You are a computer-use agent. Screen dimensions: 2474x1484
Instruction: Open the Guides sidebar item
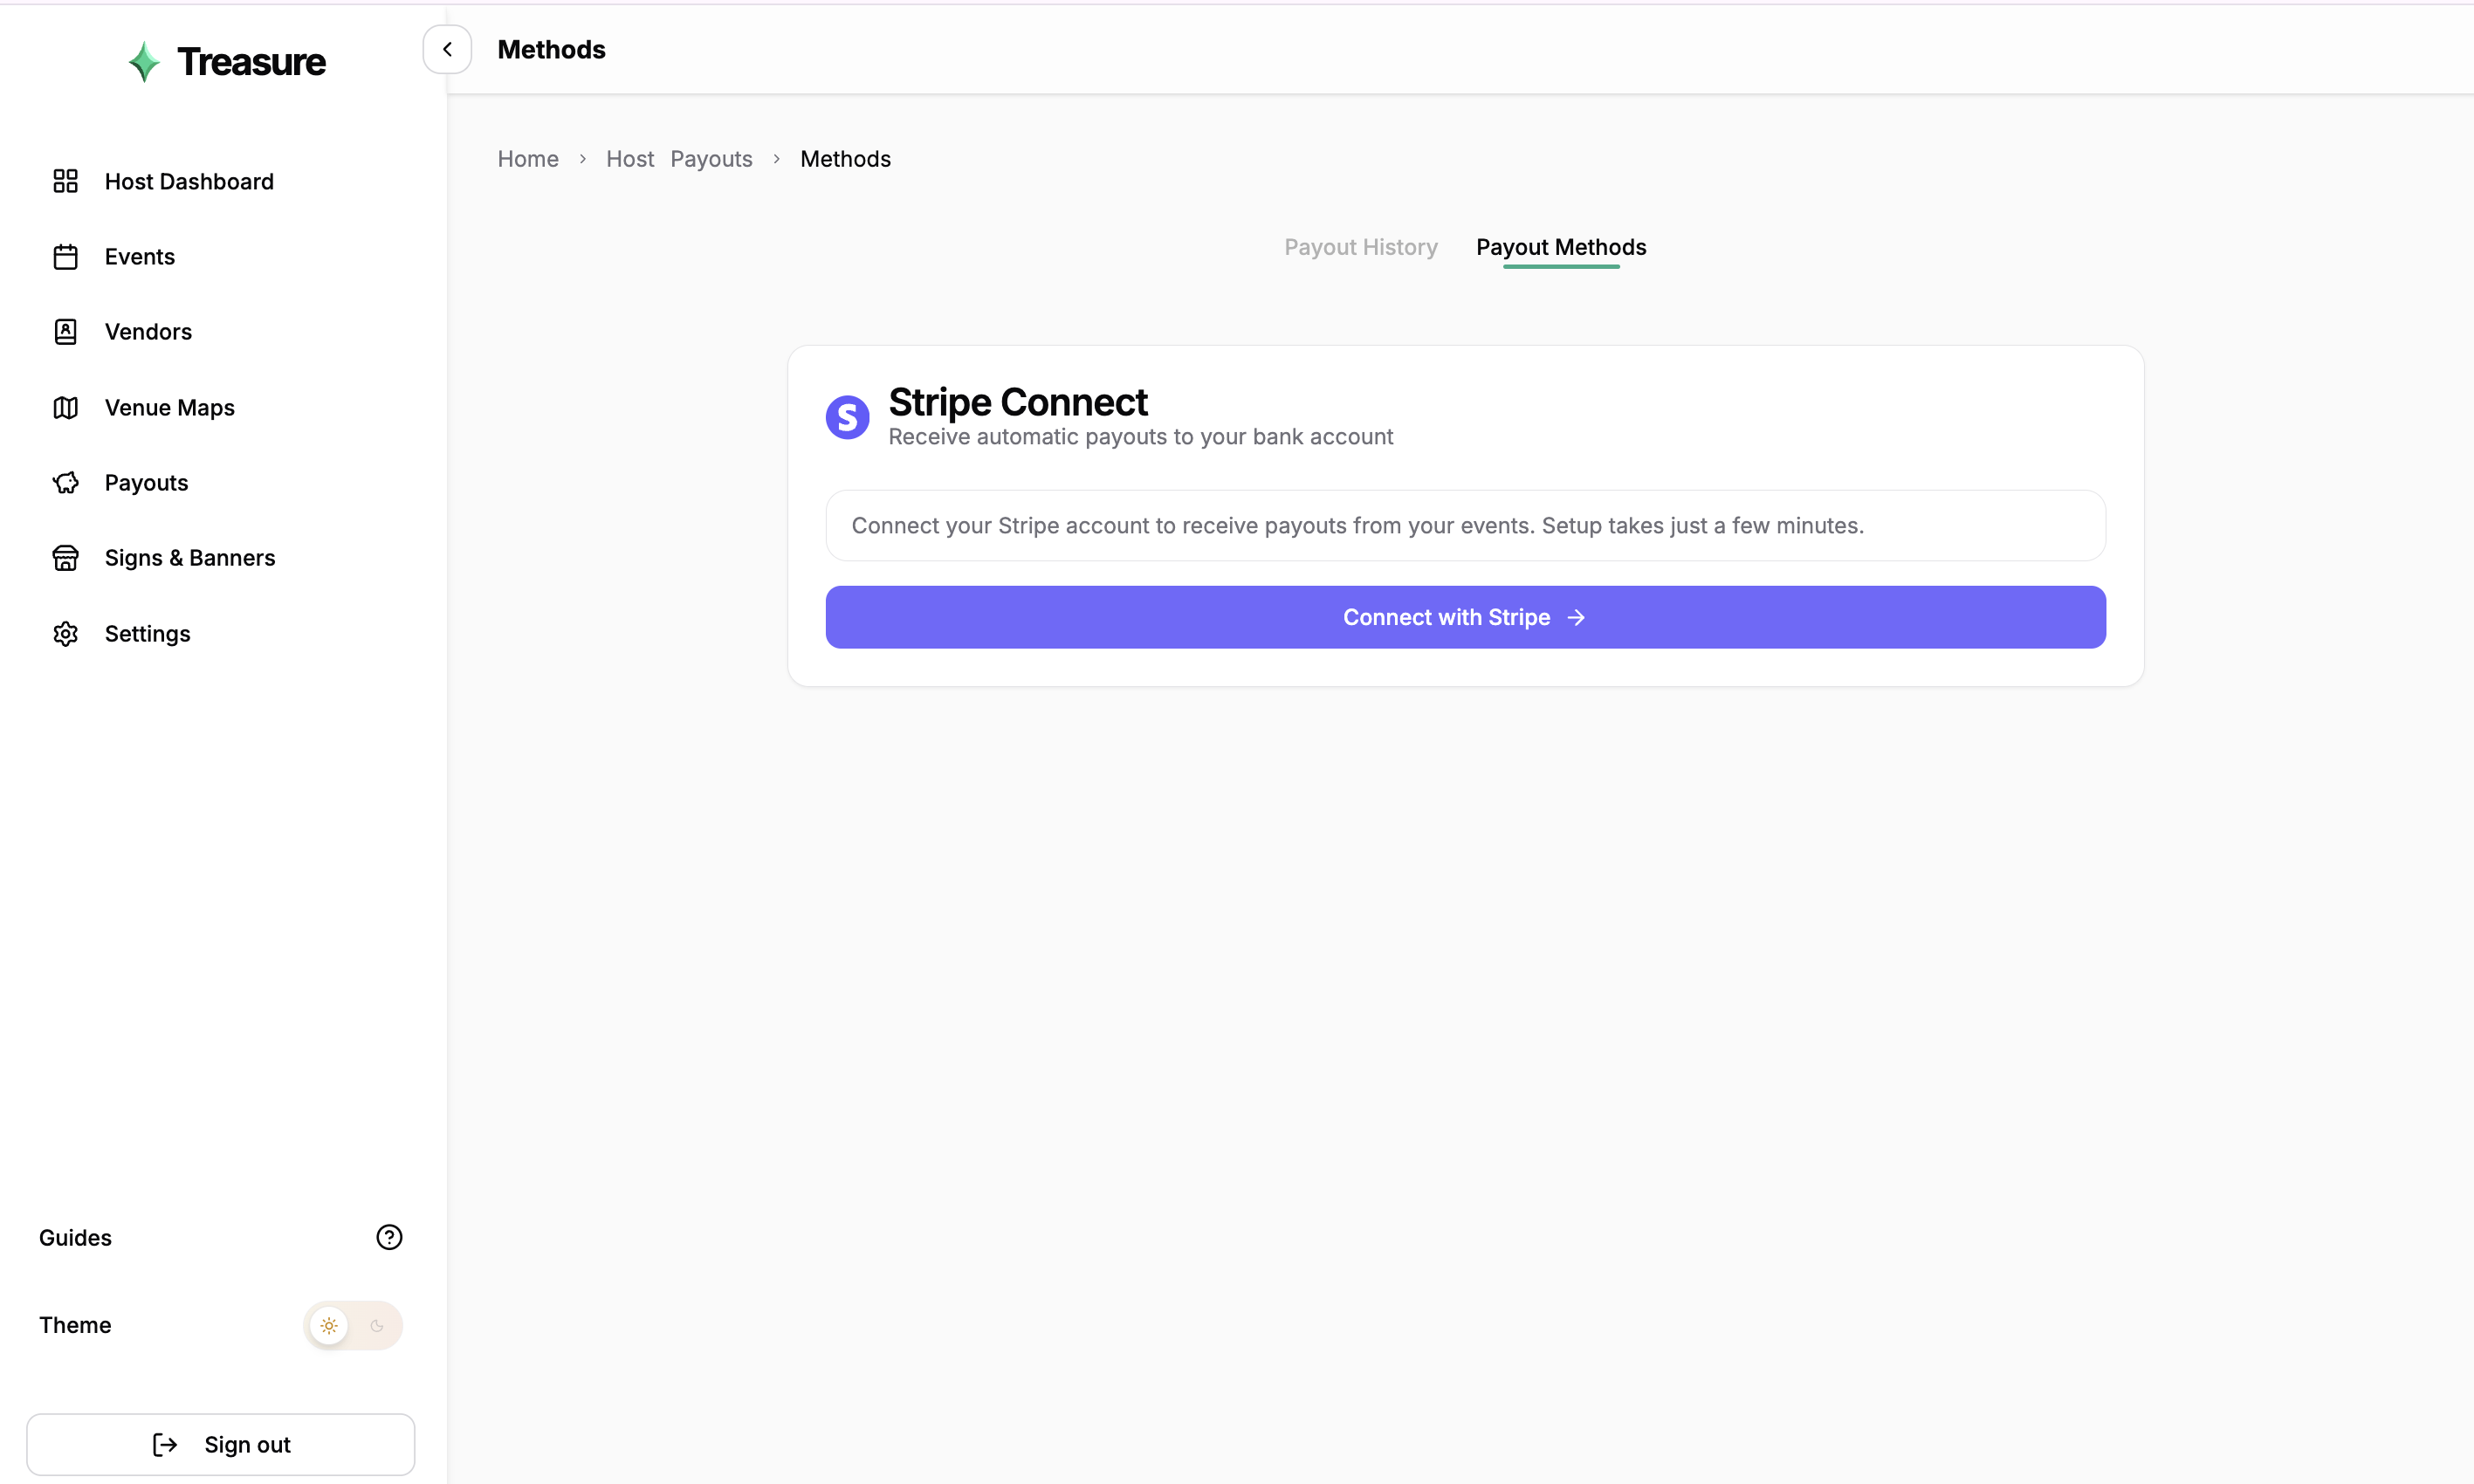coord(75,1237)
